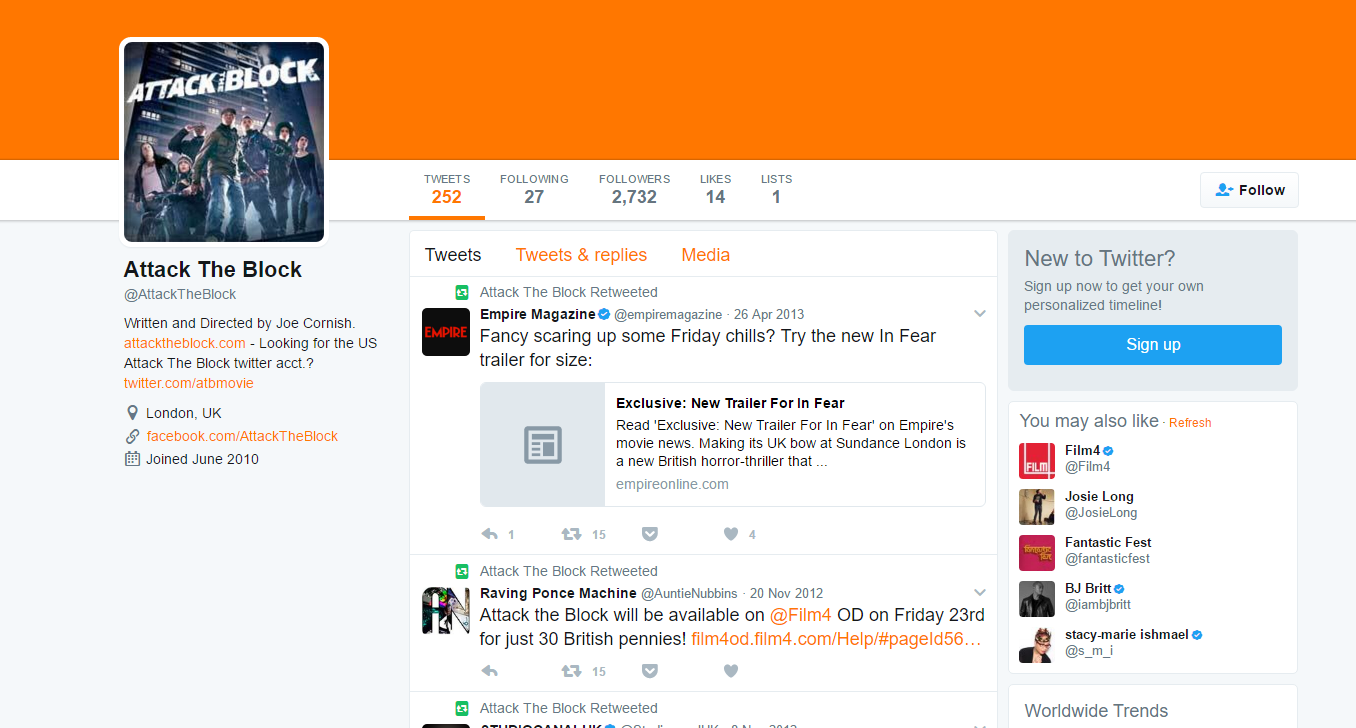Screen dimensions: 1356x728
Task: Like the Raving Ponce Machine tweet
Action: pos(731,671)
